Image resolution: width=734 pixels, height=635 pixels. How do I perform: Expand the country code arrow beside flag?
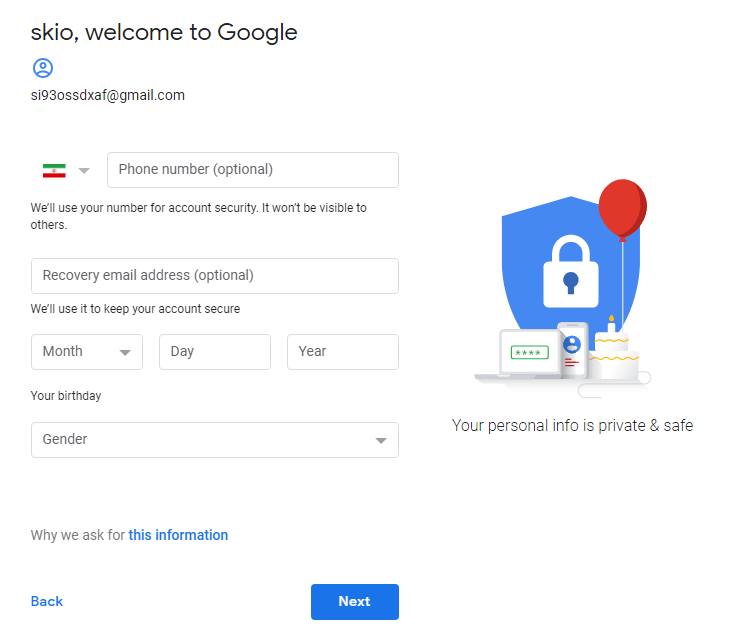click(84, 171)
